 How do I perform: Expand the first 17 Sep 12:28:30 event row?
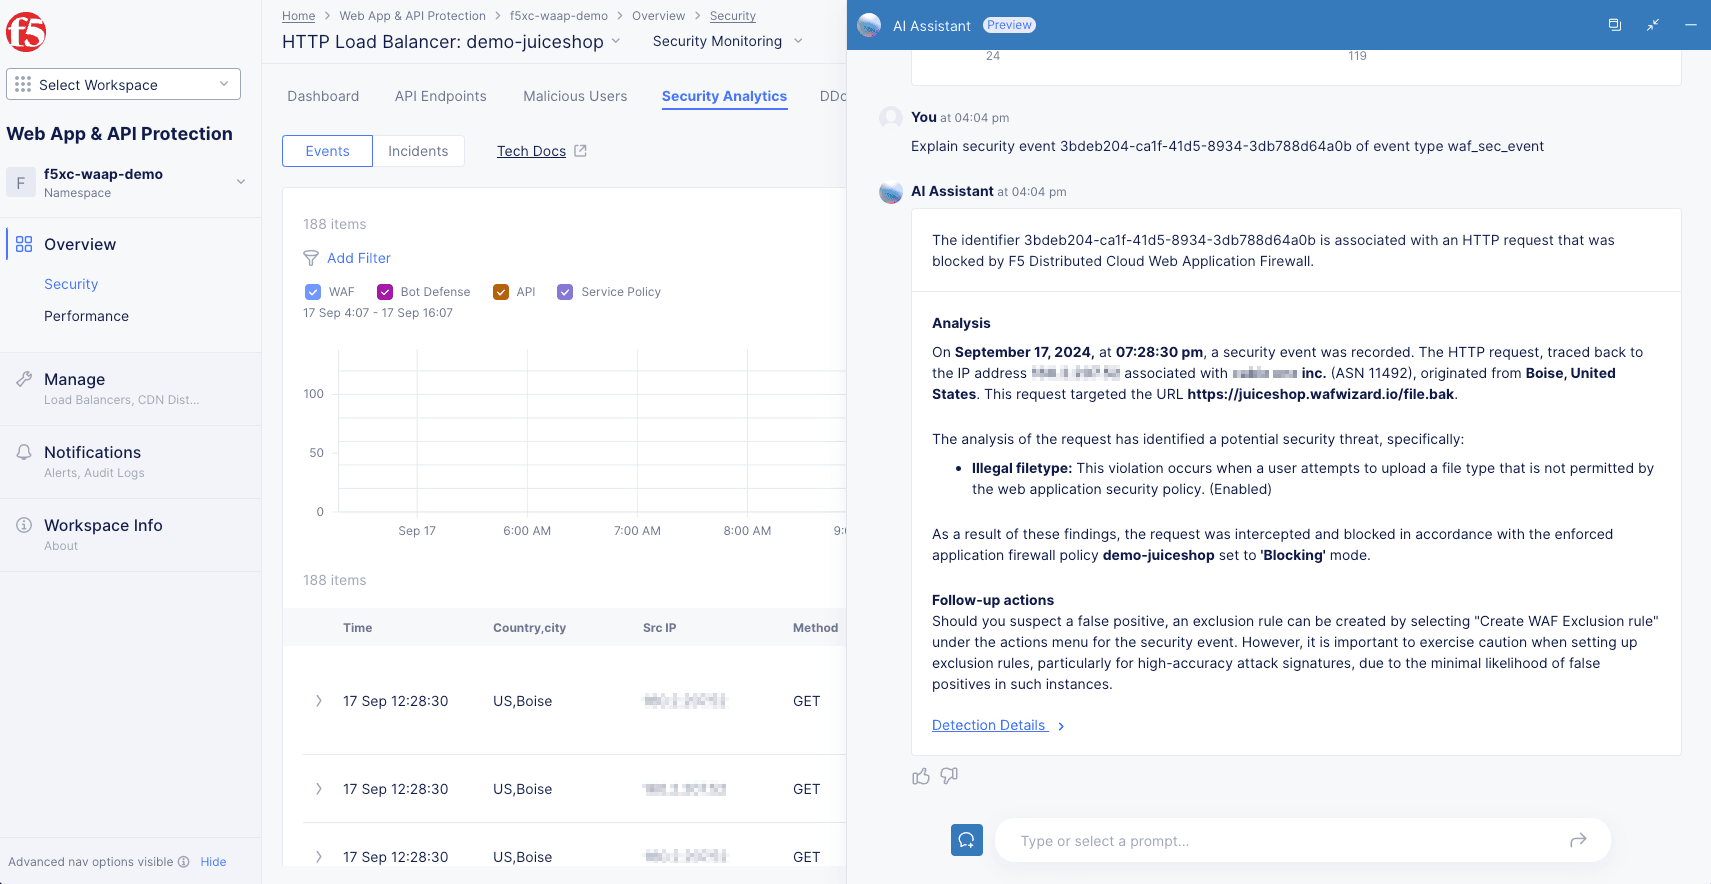pyautogui.click(x=319, y=701)
